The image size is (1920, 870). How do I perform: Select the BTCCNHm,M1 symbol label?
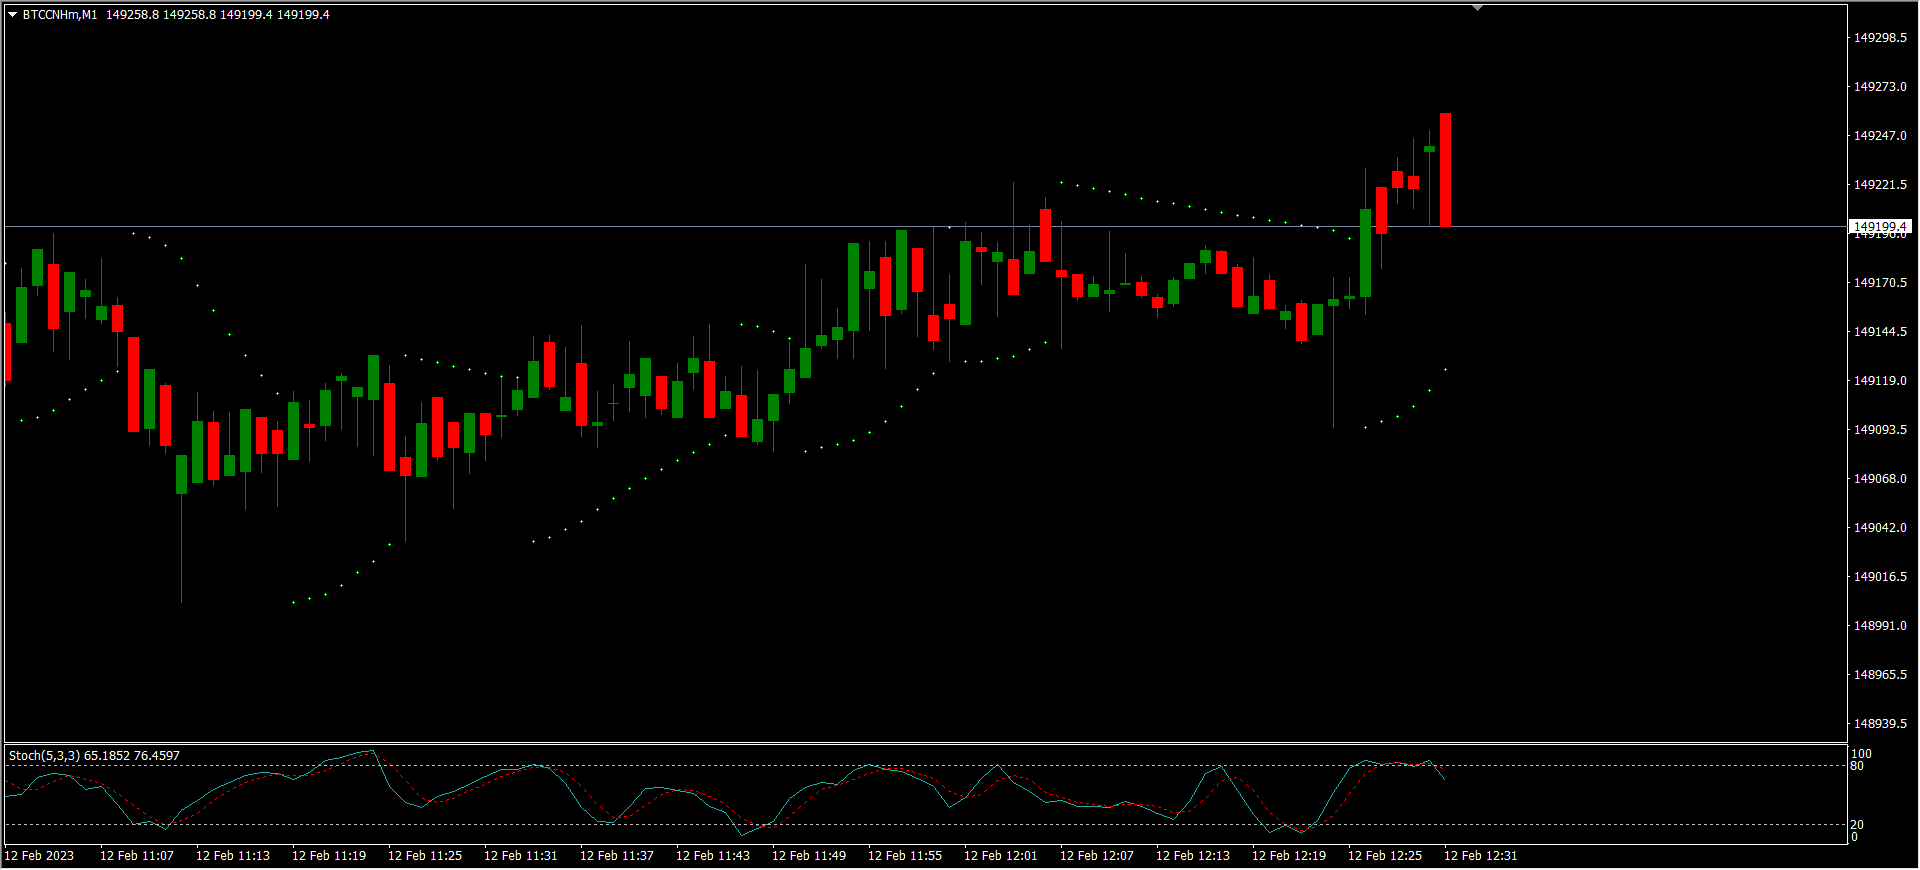tap(60, 15)
